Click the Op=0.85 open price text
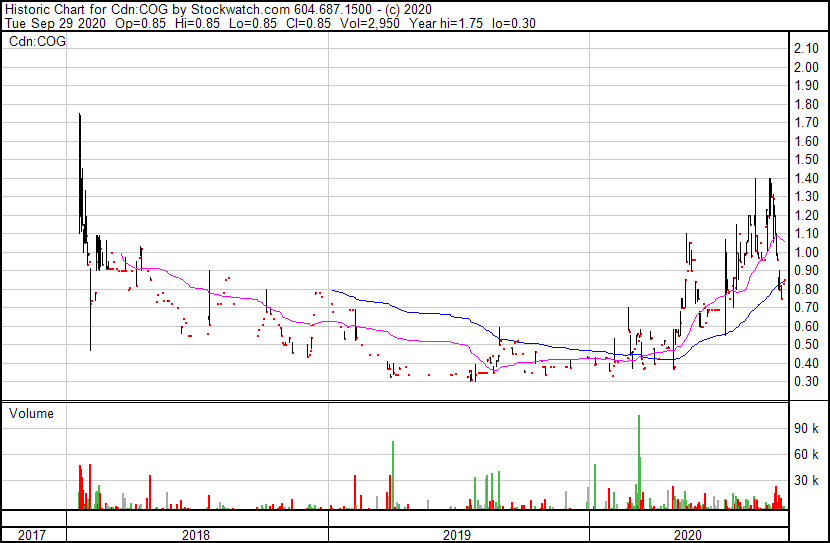 pos(140,23)
